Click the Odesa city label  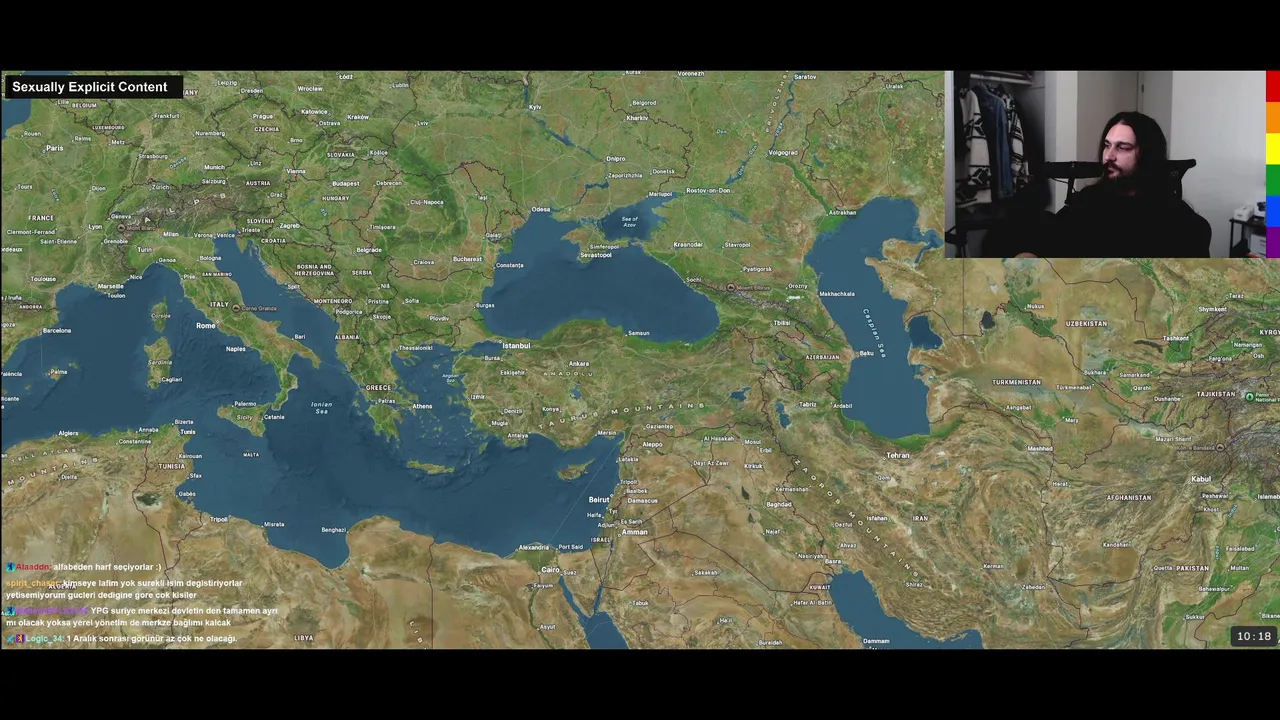[x=541, y=210]
